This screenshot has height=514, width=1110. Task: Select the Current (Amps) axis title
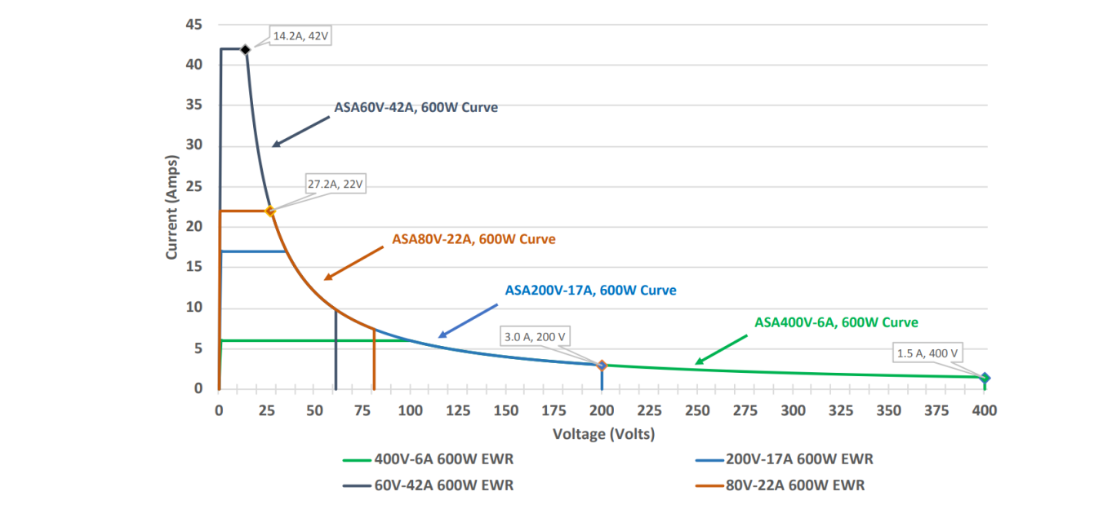pyautogui.click(x=171, y=207)
